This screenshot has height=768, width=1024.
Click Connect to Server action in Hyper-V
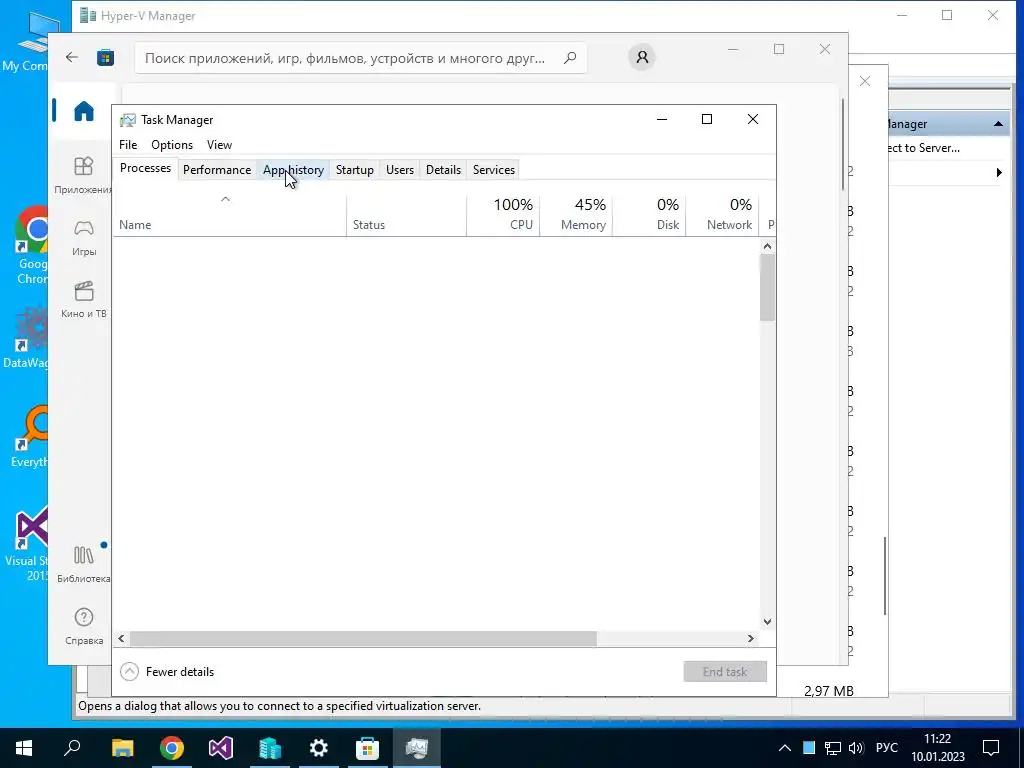[x=923, y=148]
